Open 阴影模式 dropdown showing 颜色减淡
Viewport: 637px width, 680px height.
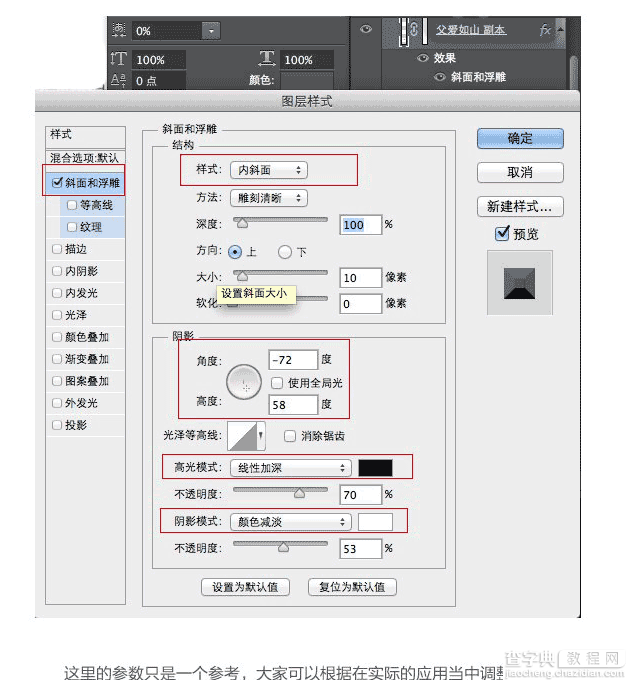tap(291, 522)
